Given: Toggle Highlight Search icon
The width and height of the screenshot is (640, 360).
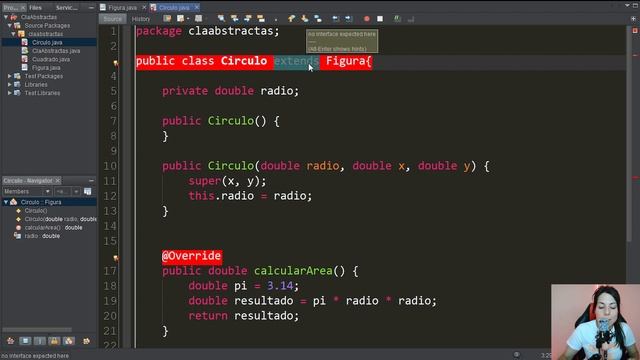Looking at the screenshot, I should 261,19.
